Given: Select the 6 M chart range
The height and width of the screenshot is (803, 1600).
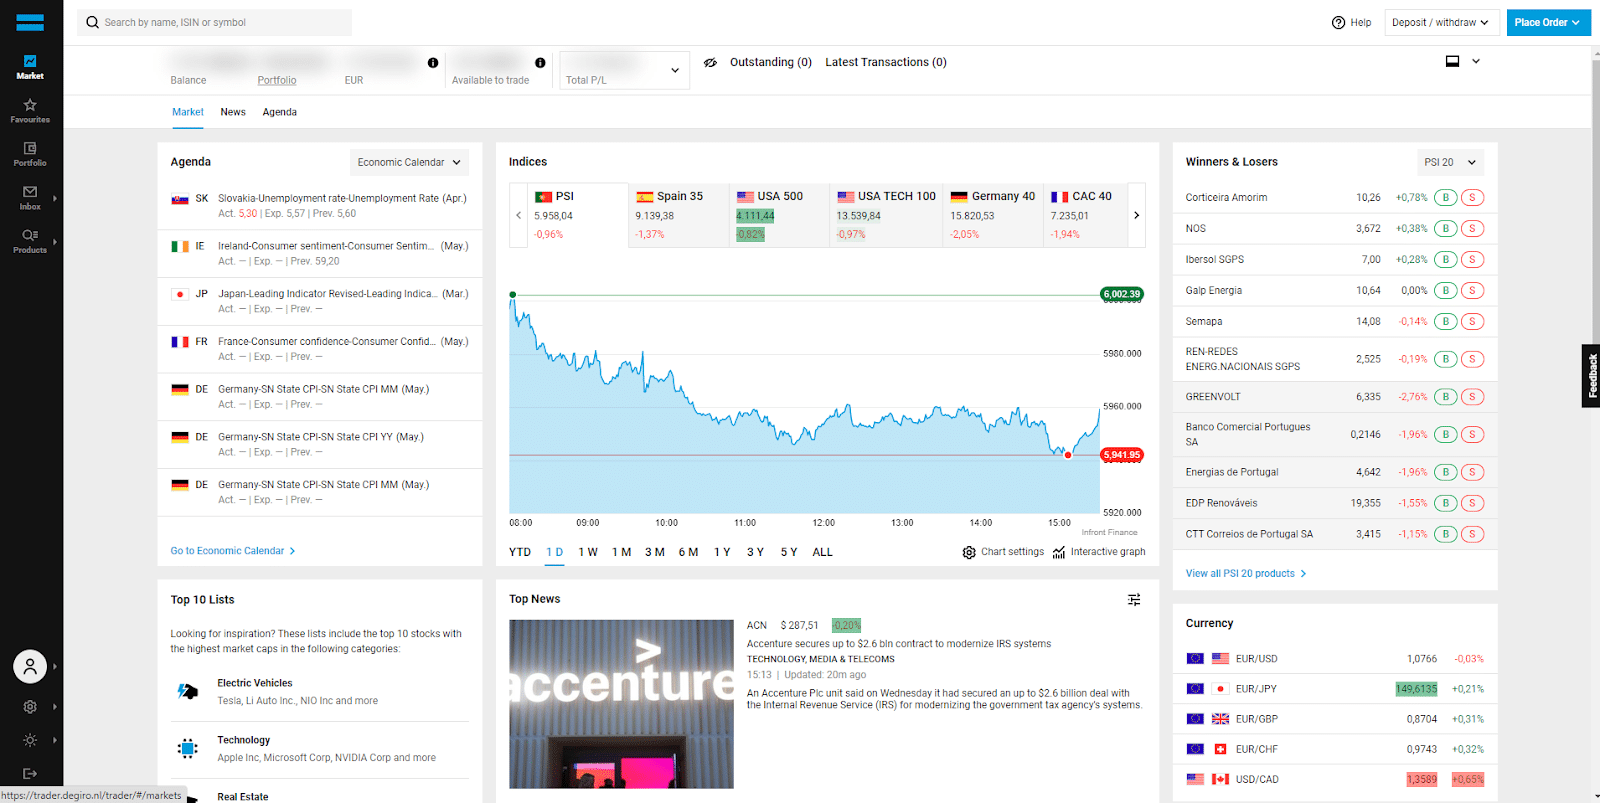Looking at the screenshot, I should pyautogui.click(x=688, y=552).
